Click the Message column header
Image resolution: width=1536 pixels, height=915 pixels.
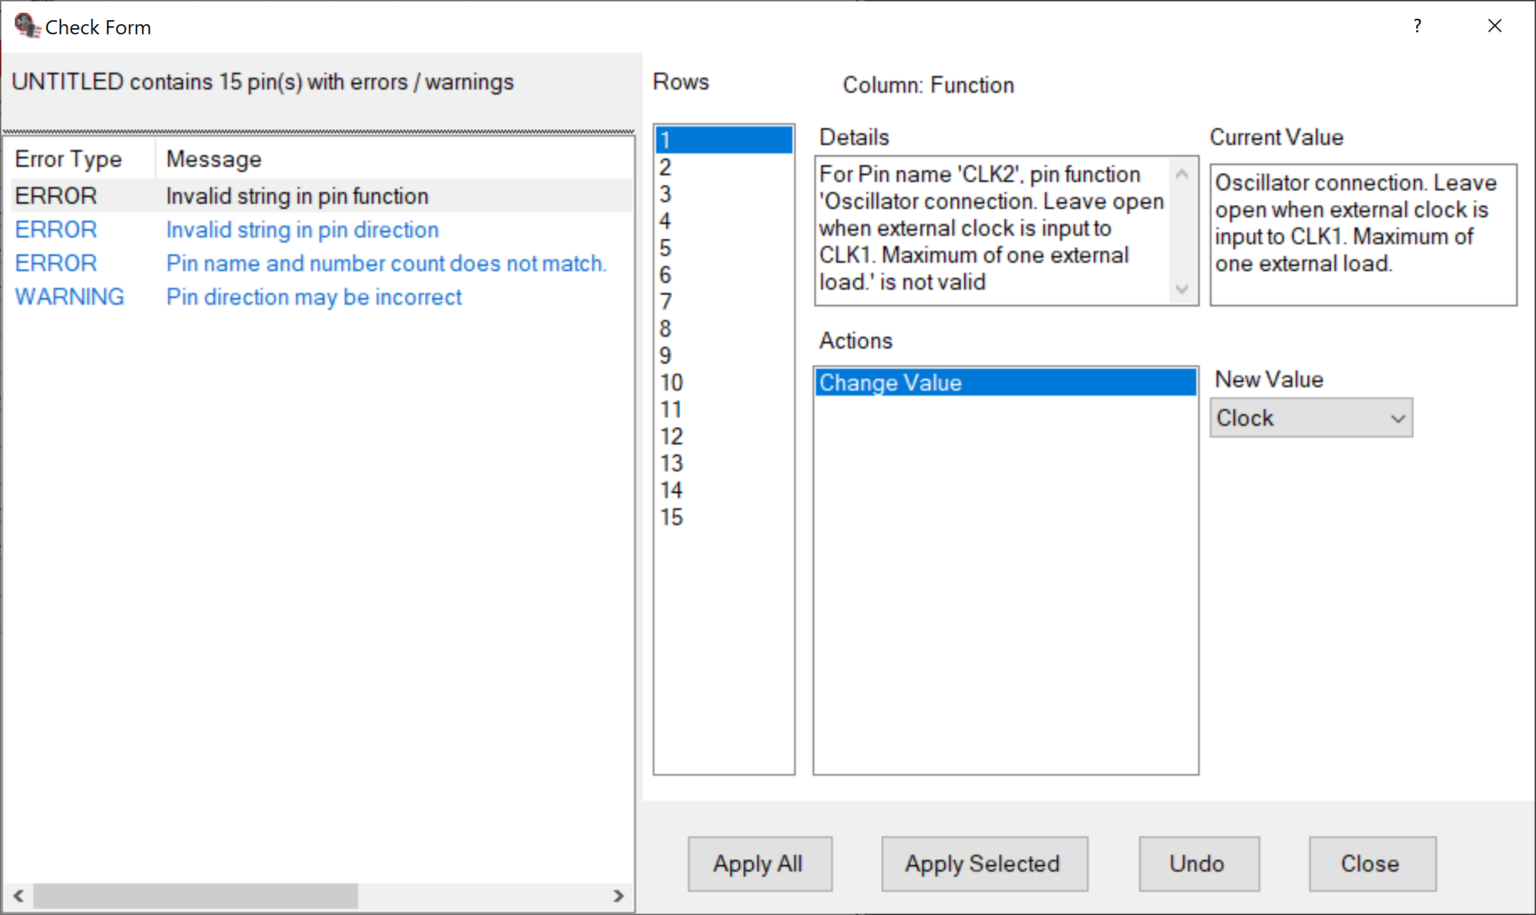pyautogui.click(x=214, y=159)
